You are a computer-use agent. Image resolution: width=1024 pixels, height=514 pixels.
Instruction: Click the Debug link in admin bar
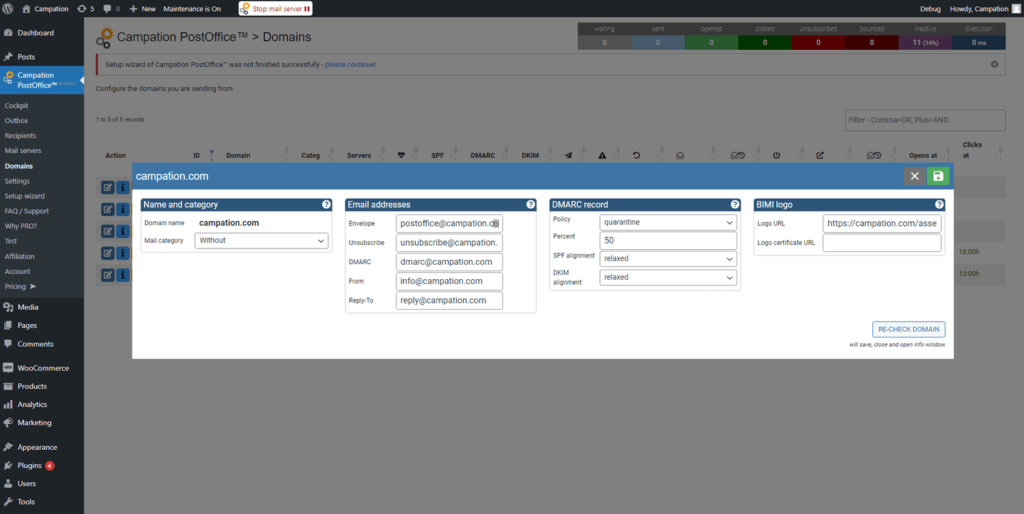click(930, 9)
